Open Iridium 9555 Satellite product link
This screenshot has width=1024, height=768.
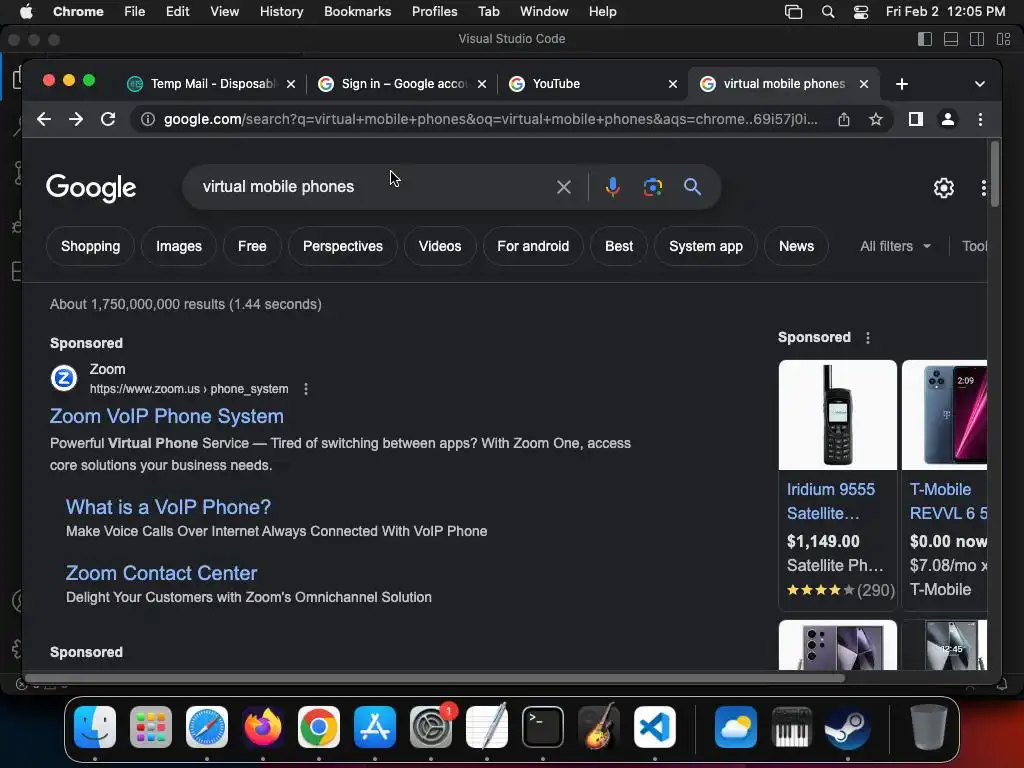click(x=831, y=501)
